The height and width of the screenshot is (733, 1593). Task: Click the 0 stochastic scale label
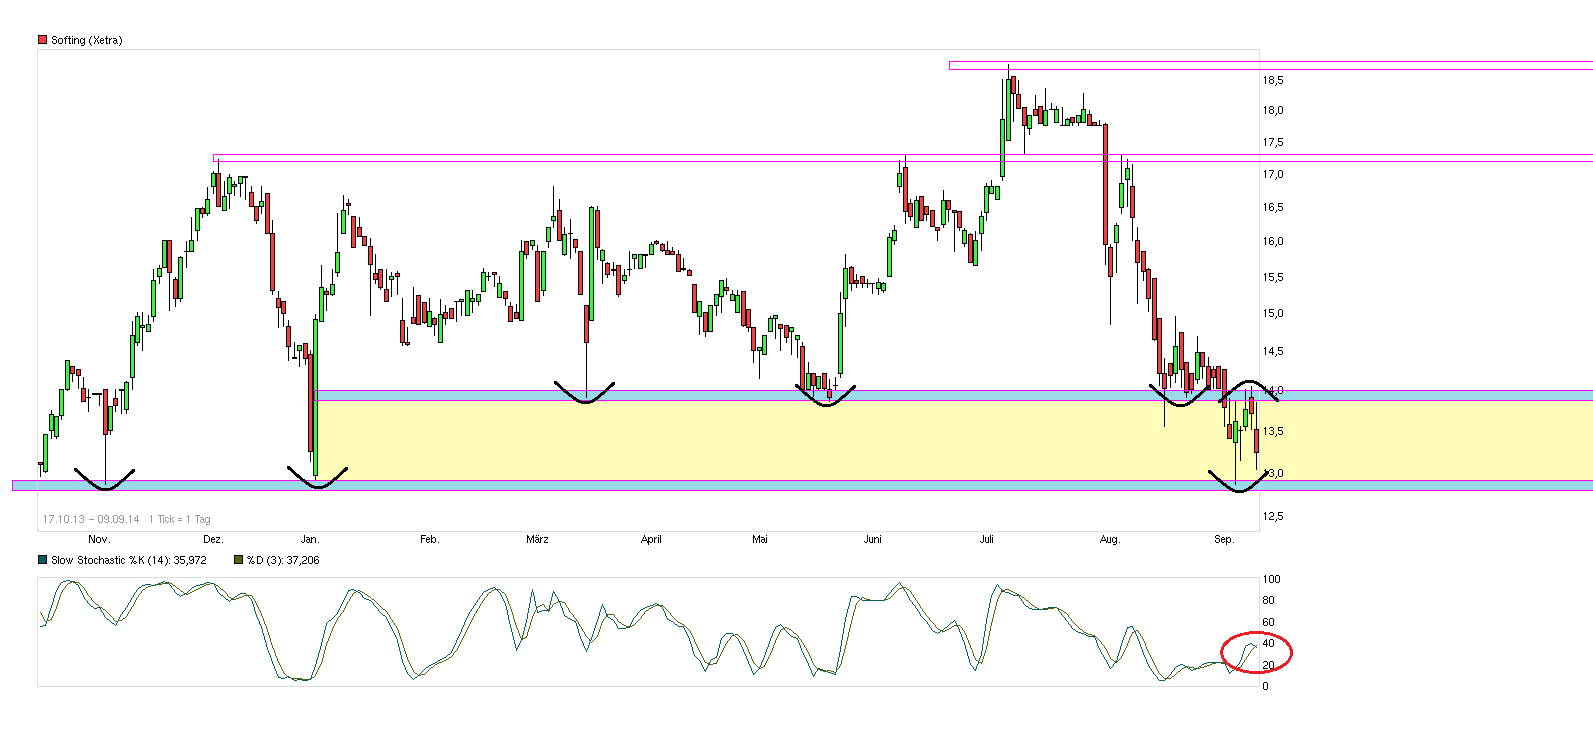[x=1265, y=686]
